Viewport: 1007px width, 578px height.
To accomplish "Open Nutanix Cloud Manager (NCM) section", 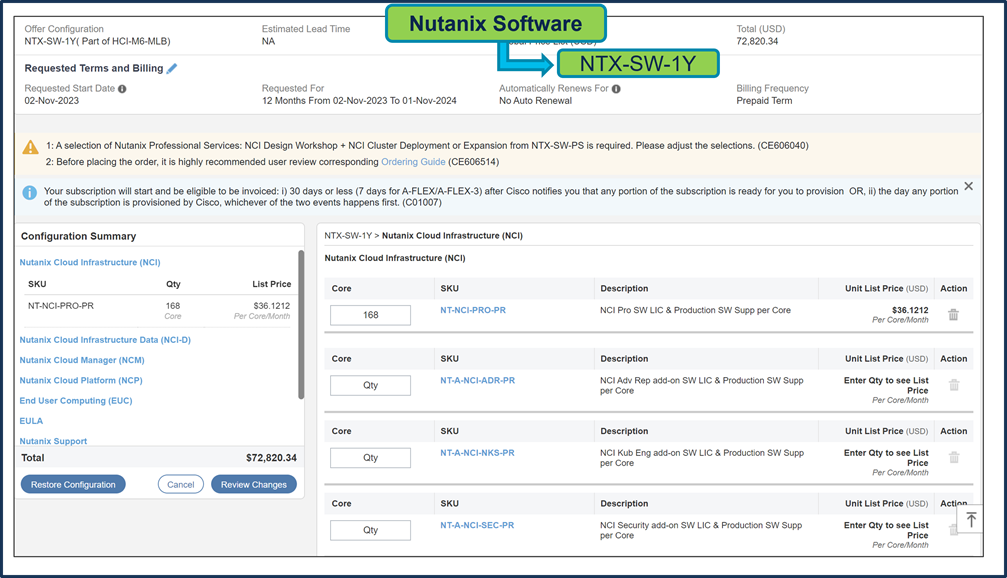I will 82,360.
